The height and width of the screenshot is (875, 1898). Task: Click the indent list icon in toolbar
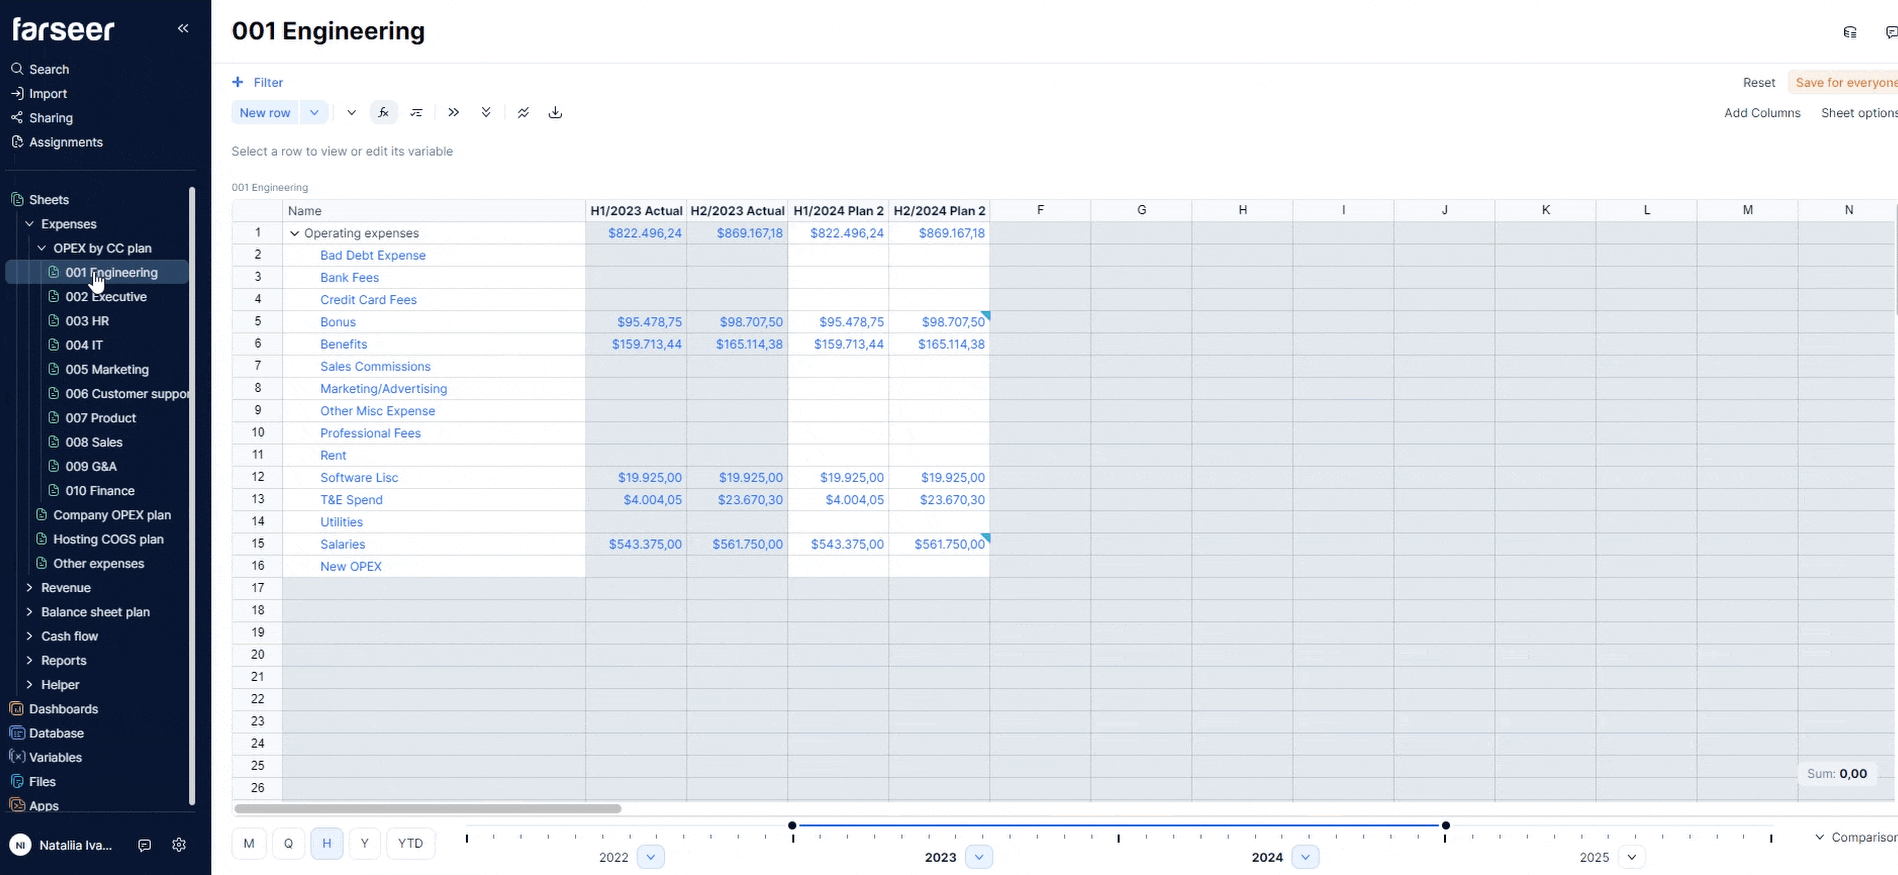pos(416,113)
